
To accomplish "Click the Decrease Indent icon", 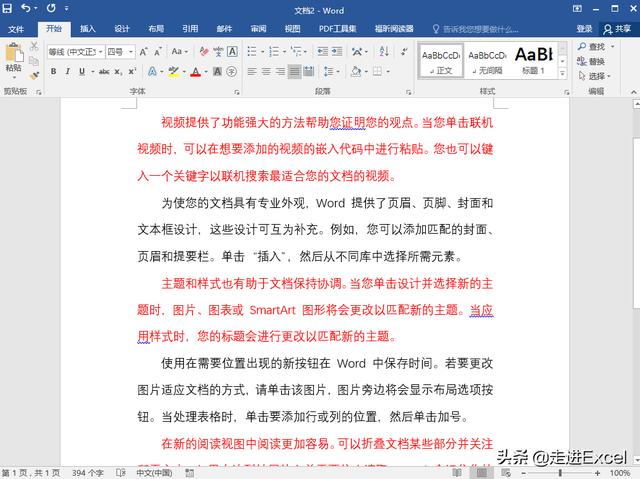I will point(322,51).
